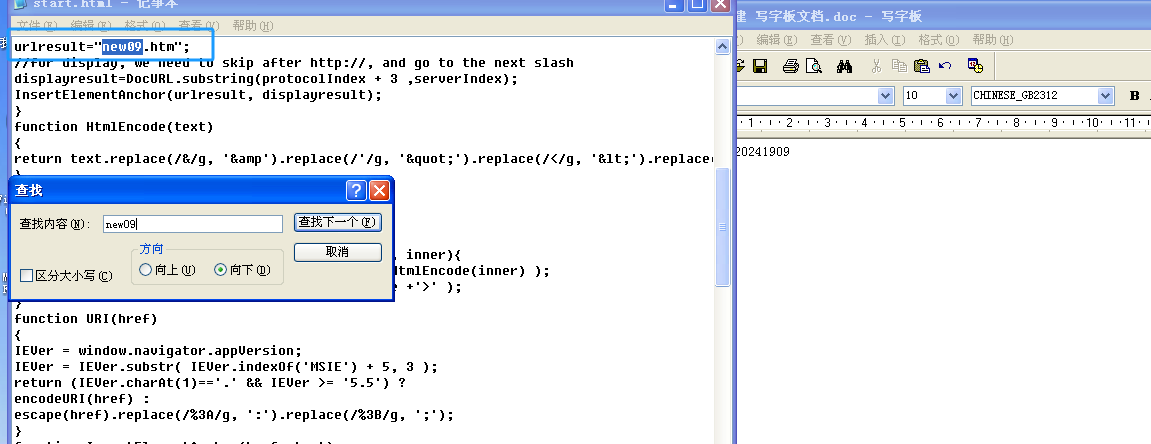Open Notepad's 查看 menu
The width and height of the screenshot is (1151, 444).
pyautogui.click(x=199, y=26)
